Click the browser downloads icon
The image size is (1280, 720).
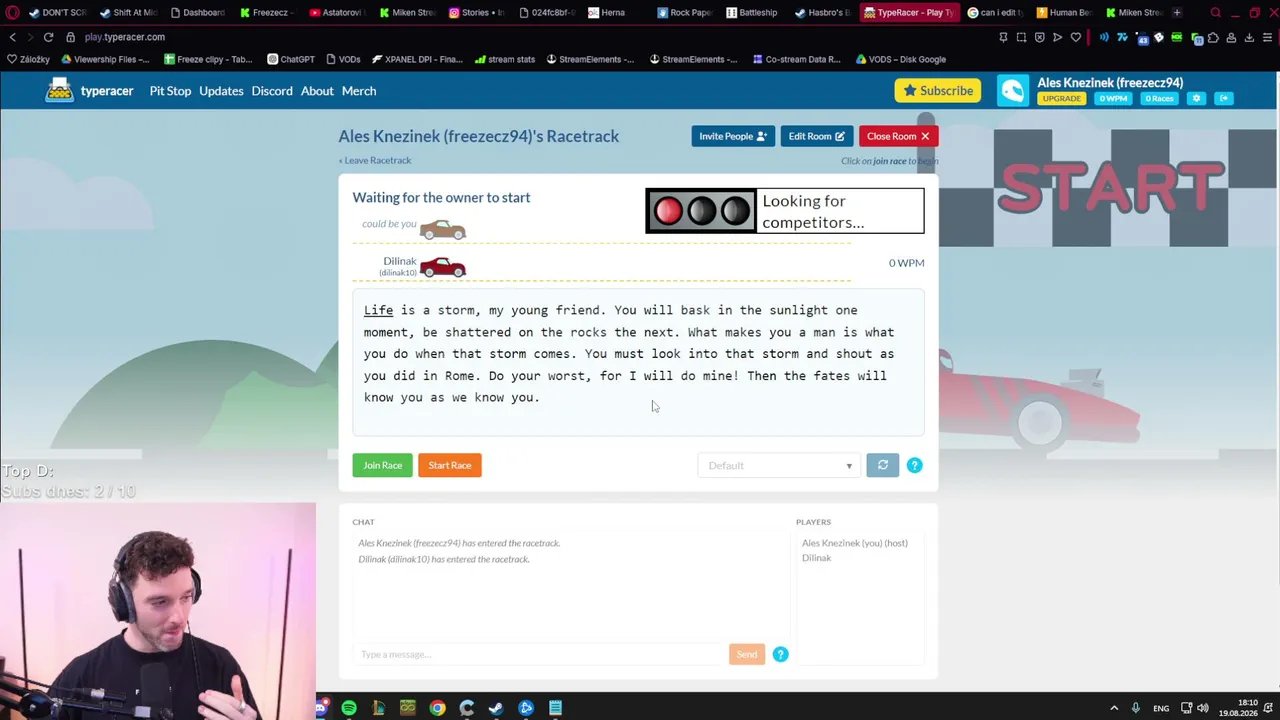coord(1249,37)
